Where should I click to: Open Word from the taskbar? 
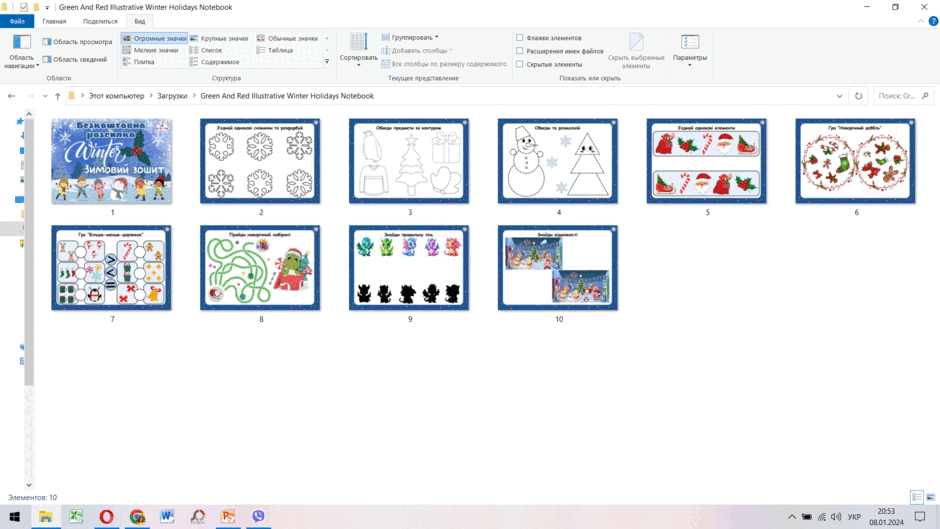pyautogui.click(x=167, y=516)
